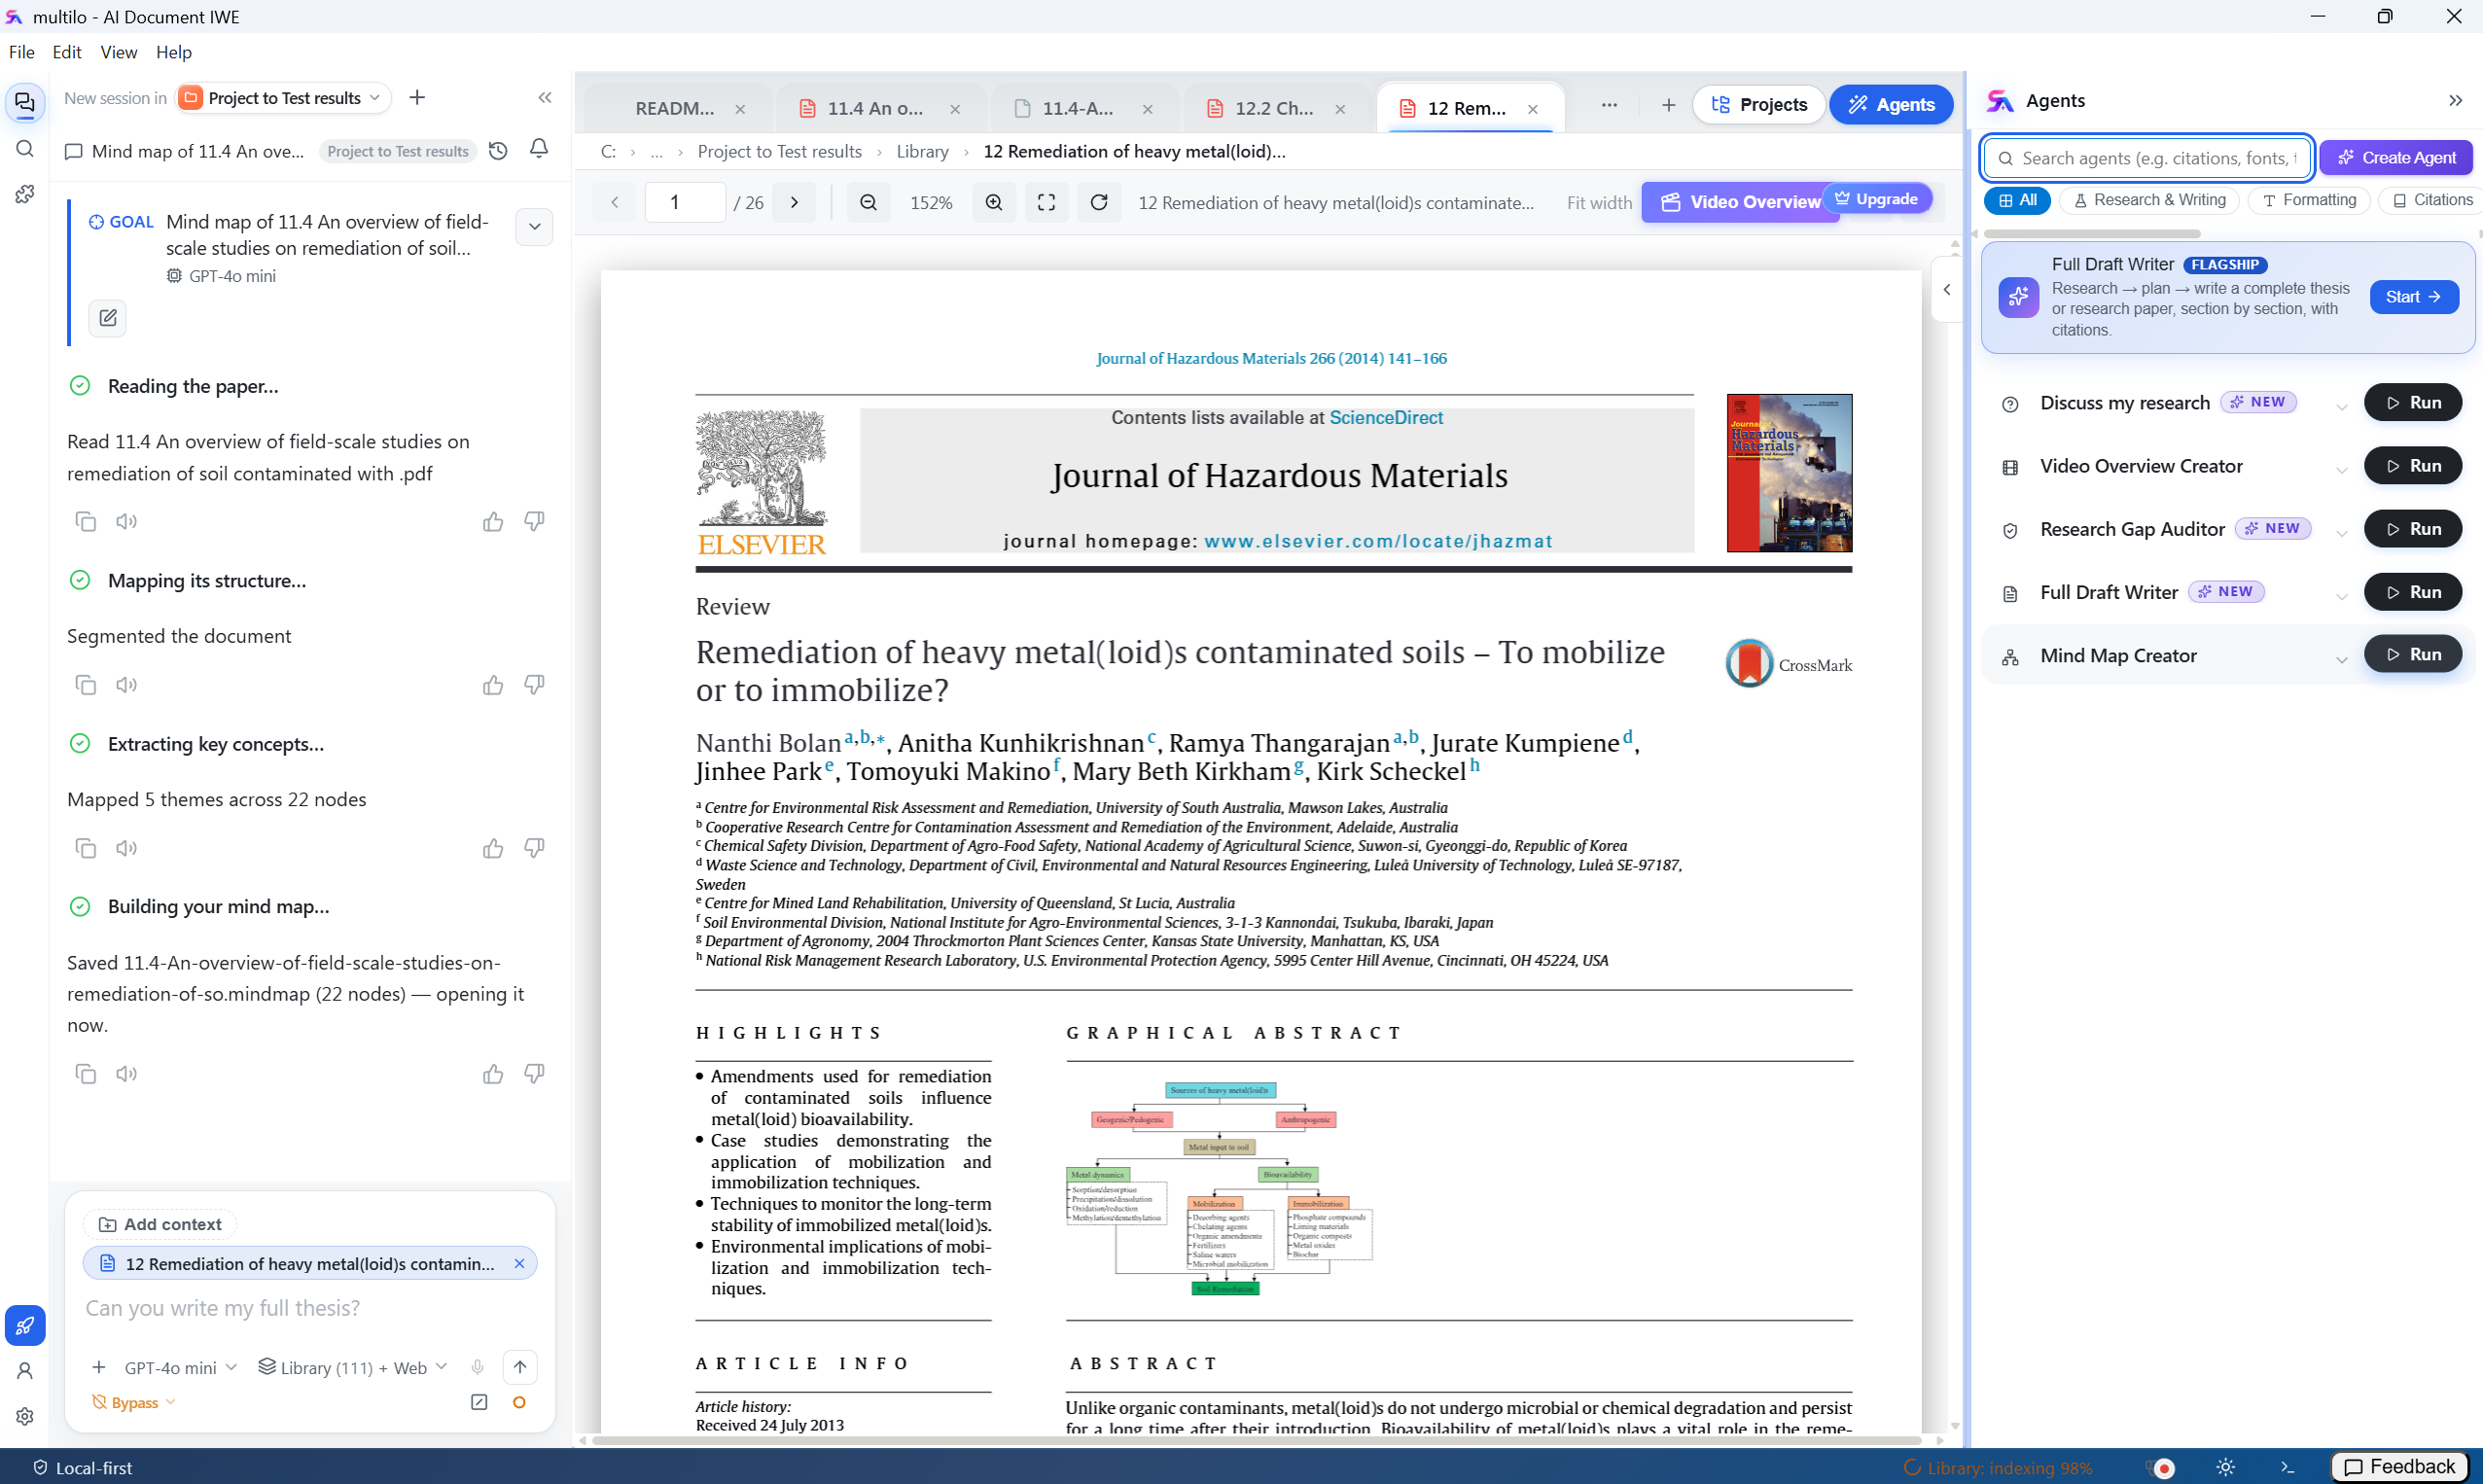Open the File menu
Screen dimensions: 2483x1484
pos(21,52)
